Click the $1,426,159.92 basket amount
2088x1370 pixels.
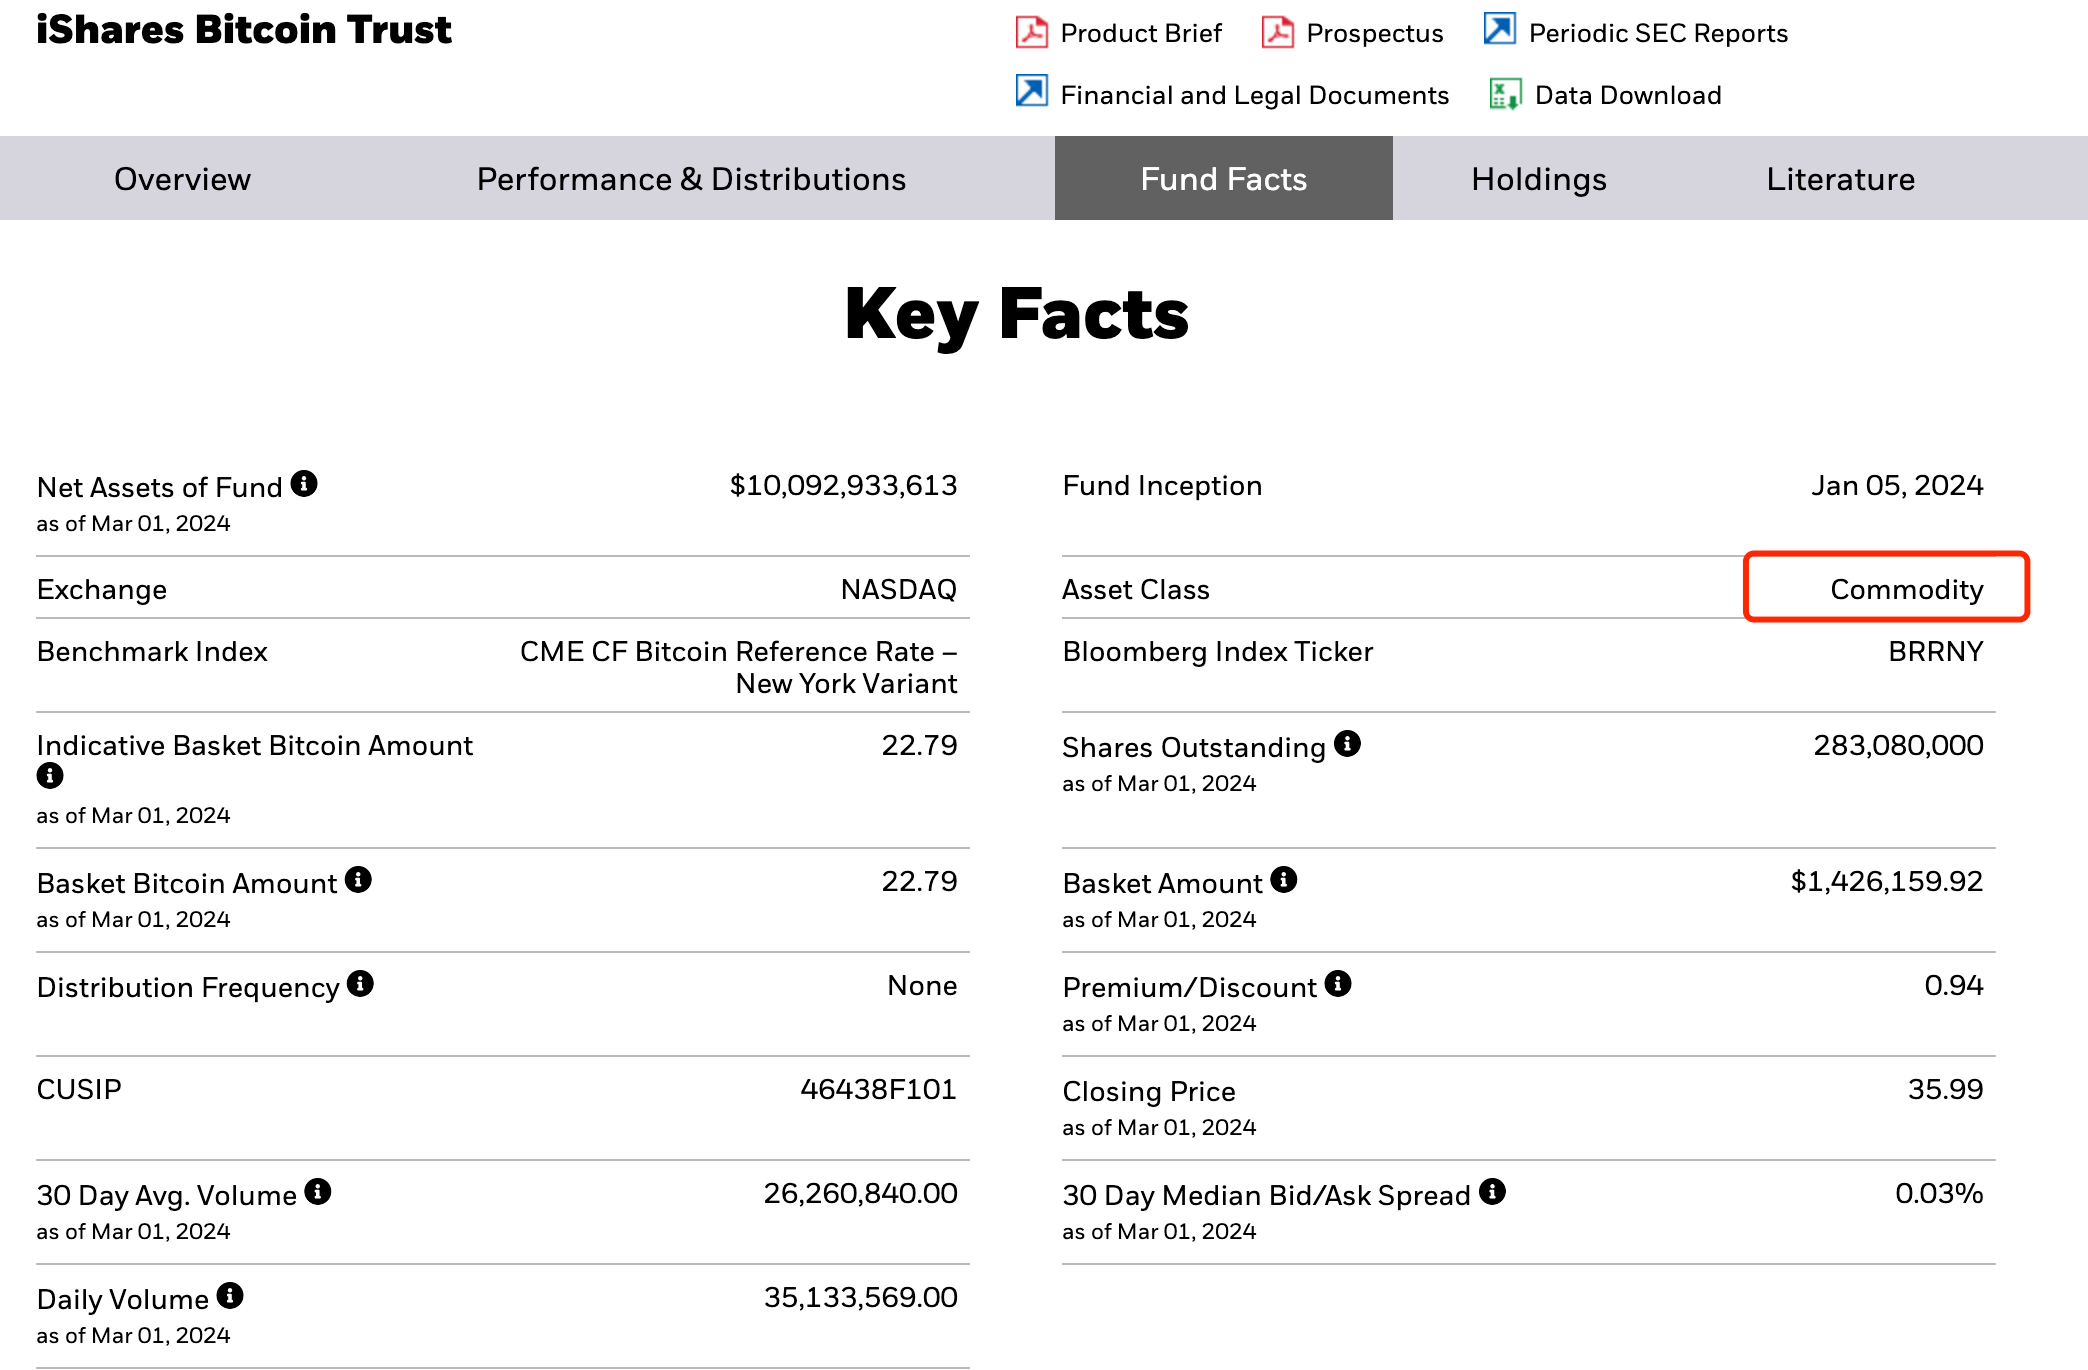pos(1886,882)
